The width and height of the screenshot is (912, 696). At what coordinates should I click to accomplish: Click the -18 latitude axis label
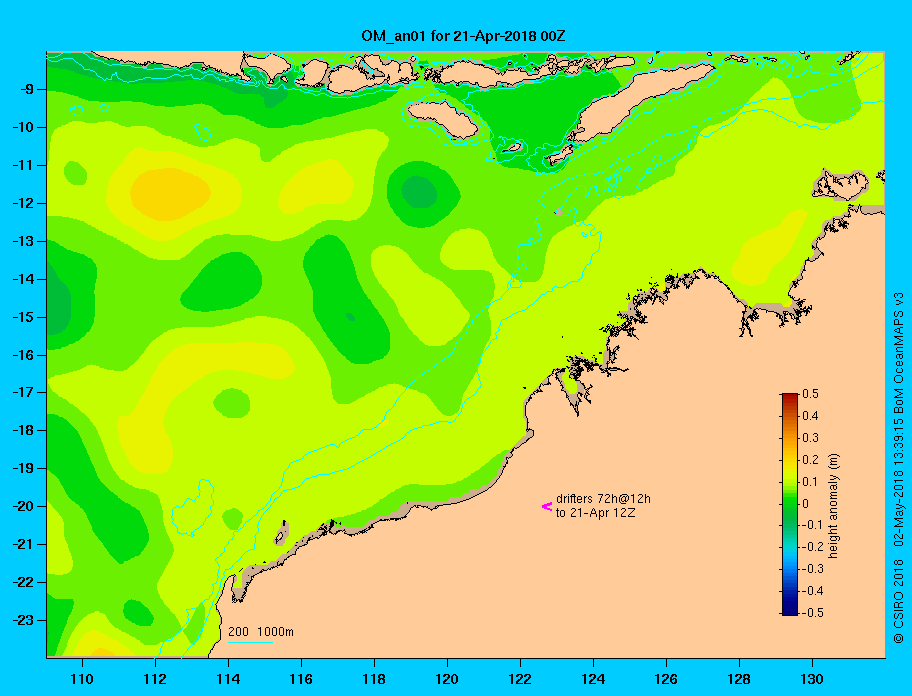[22, 430]
